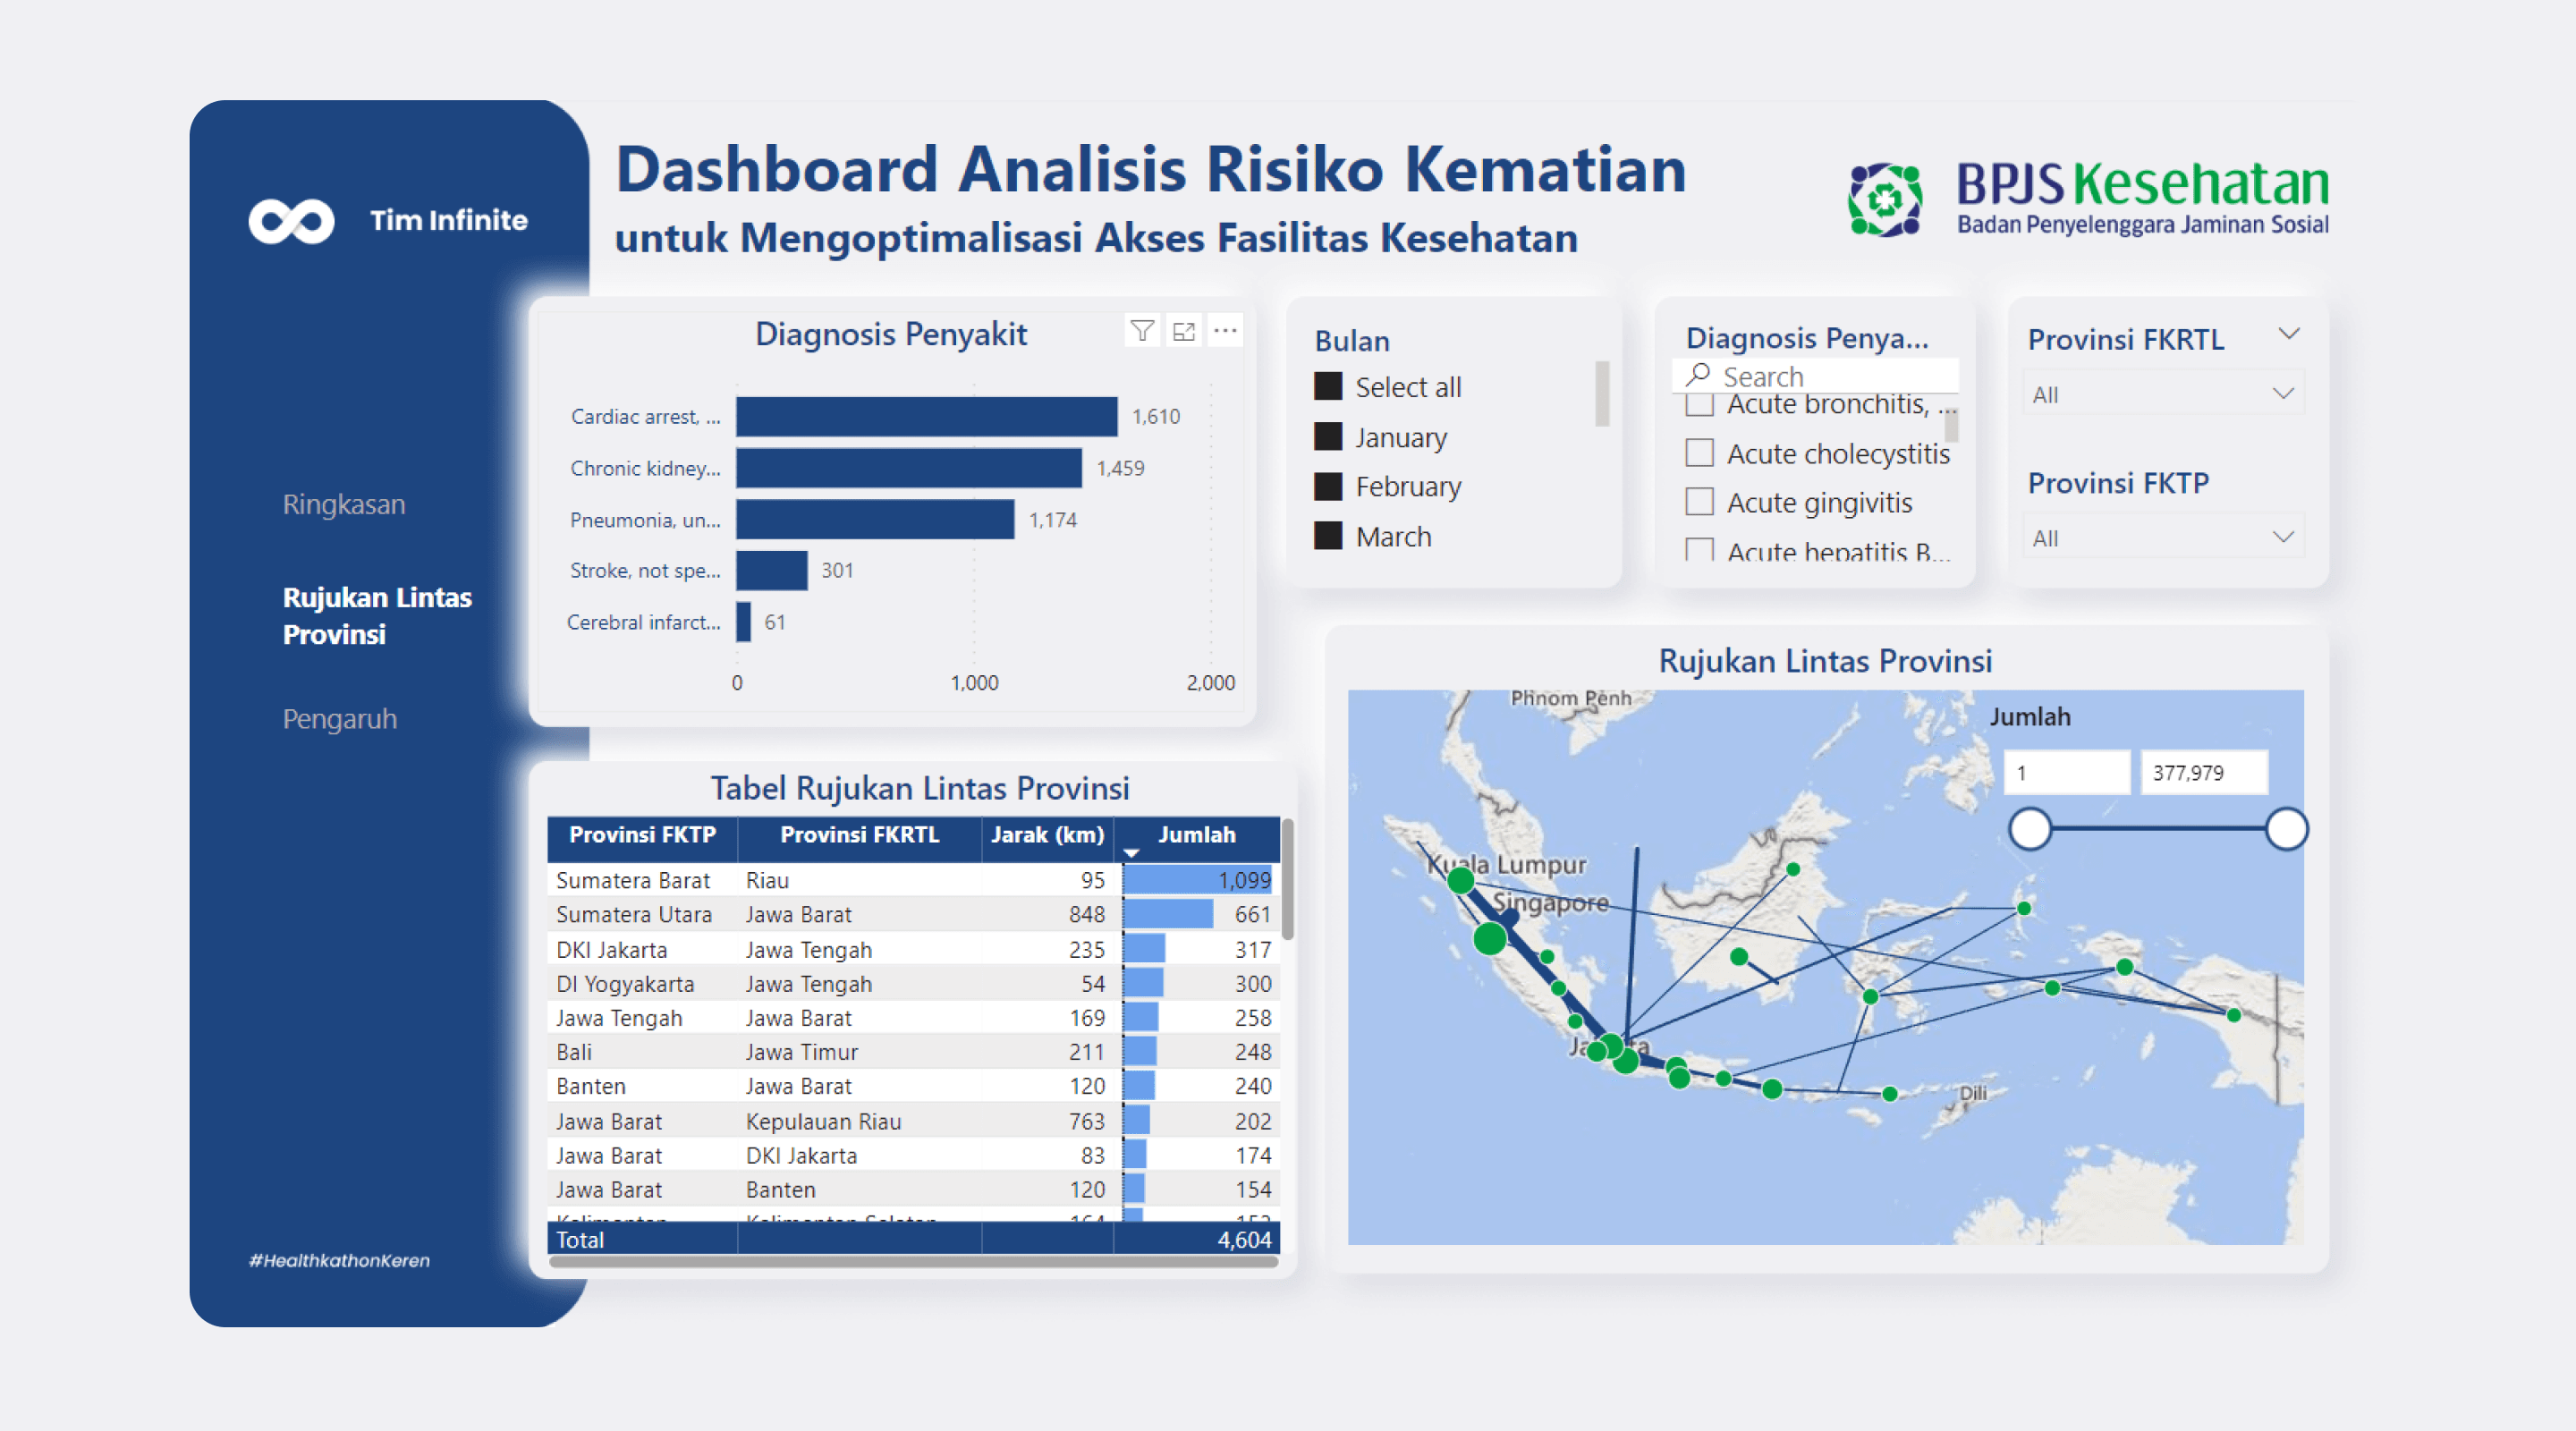
Task: Click the Jumlah minimum value field
Action: [2066, 773]
